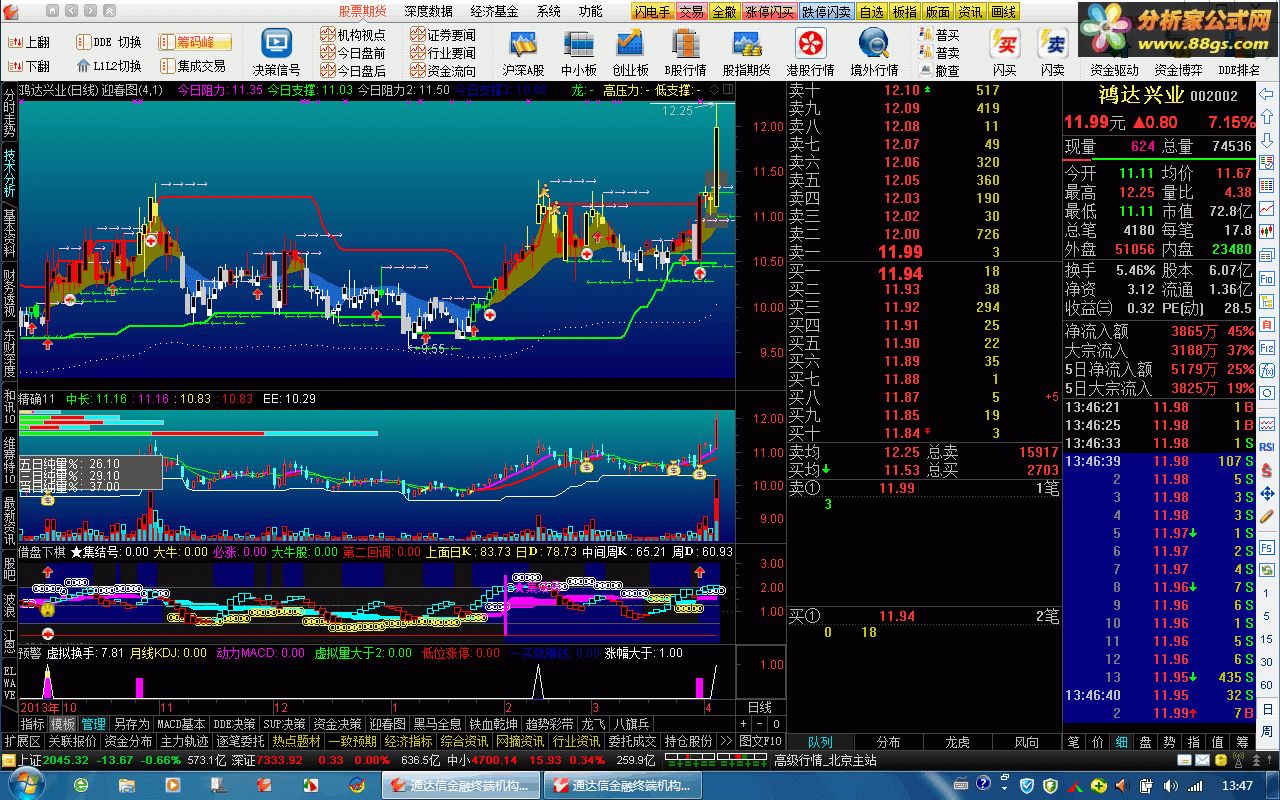The image size is (1280, 800).
Task: Click the 细 detail tab under tick list
Action: click(x=1121, y=742)
